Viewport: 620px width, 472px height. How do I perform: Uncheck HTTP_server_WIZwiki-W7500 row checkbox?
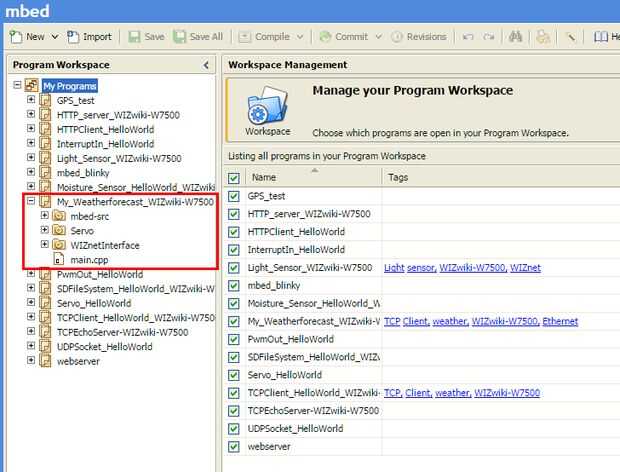pos(234,214)
